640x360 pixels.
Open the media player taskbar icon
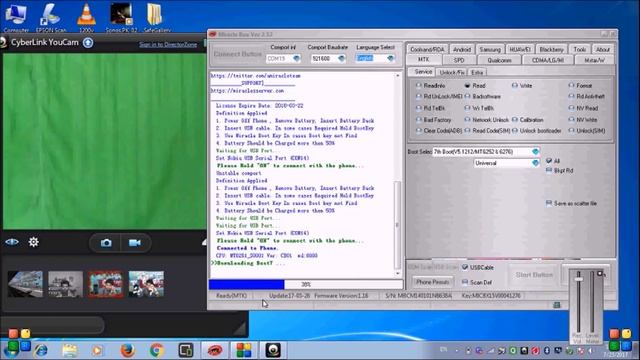click(98, 350)
